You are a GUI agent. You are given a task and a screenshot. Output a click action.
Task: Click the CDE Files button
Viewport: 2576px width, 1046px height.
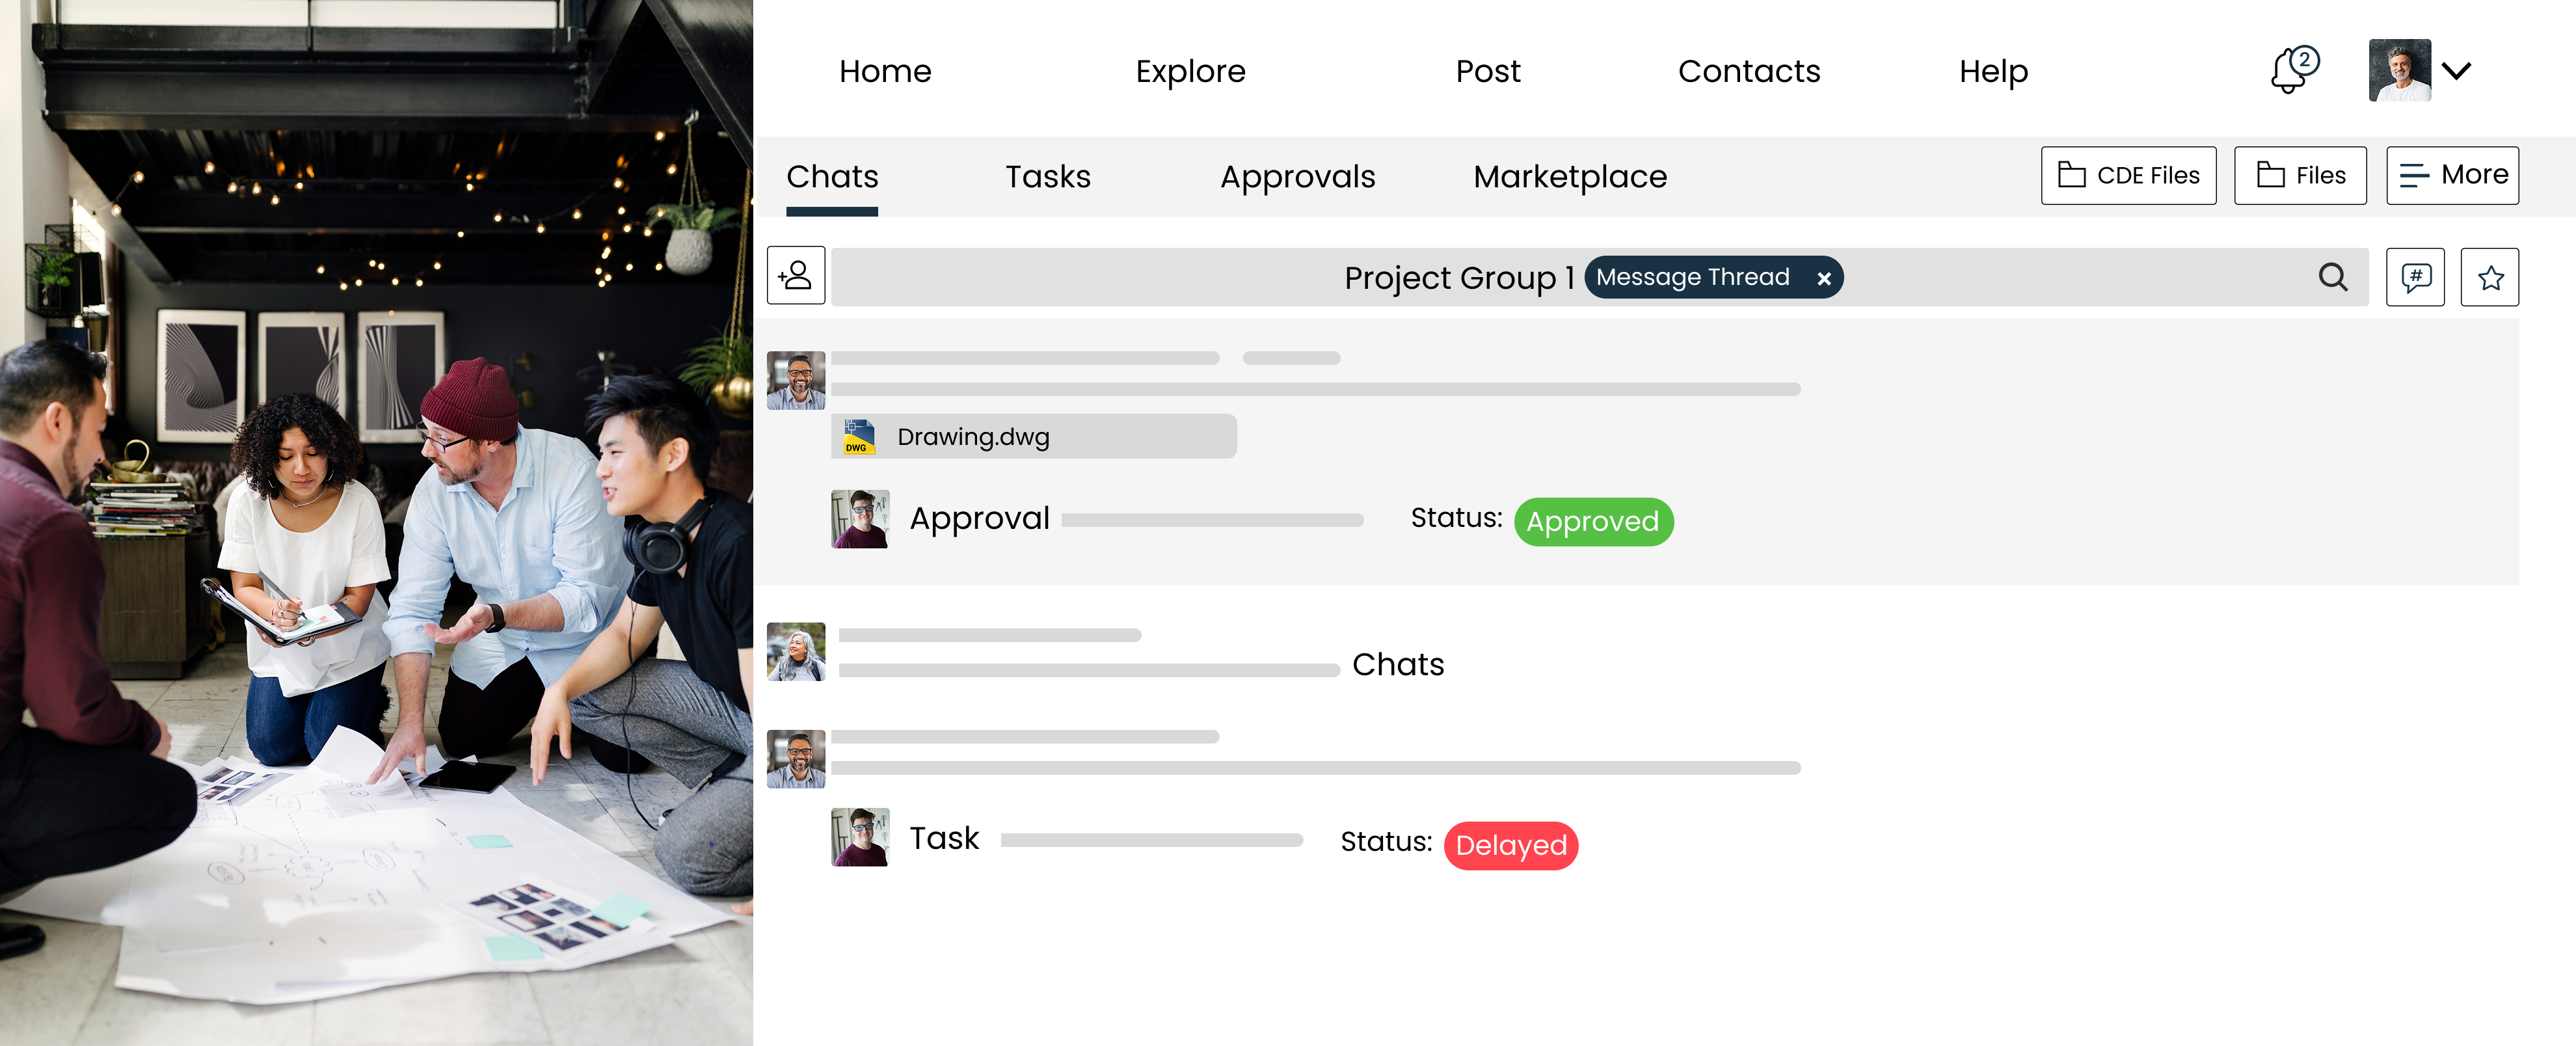click(2128, 176)
